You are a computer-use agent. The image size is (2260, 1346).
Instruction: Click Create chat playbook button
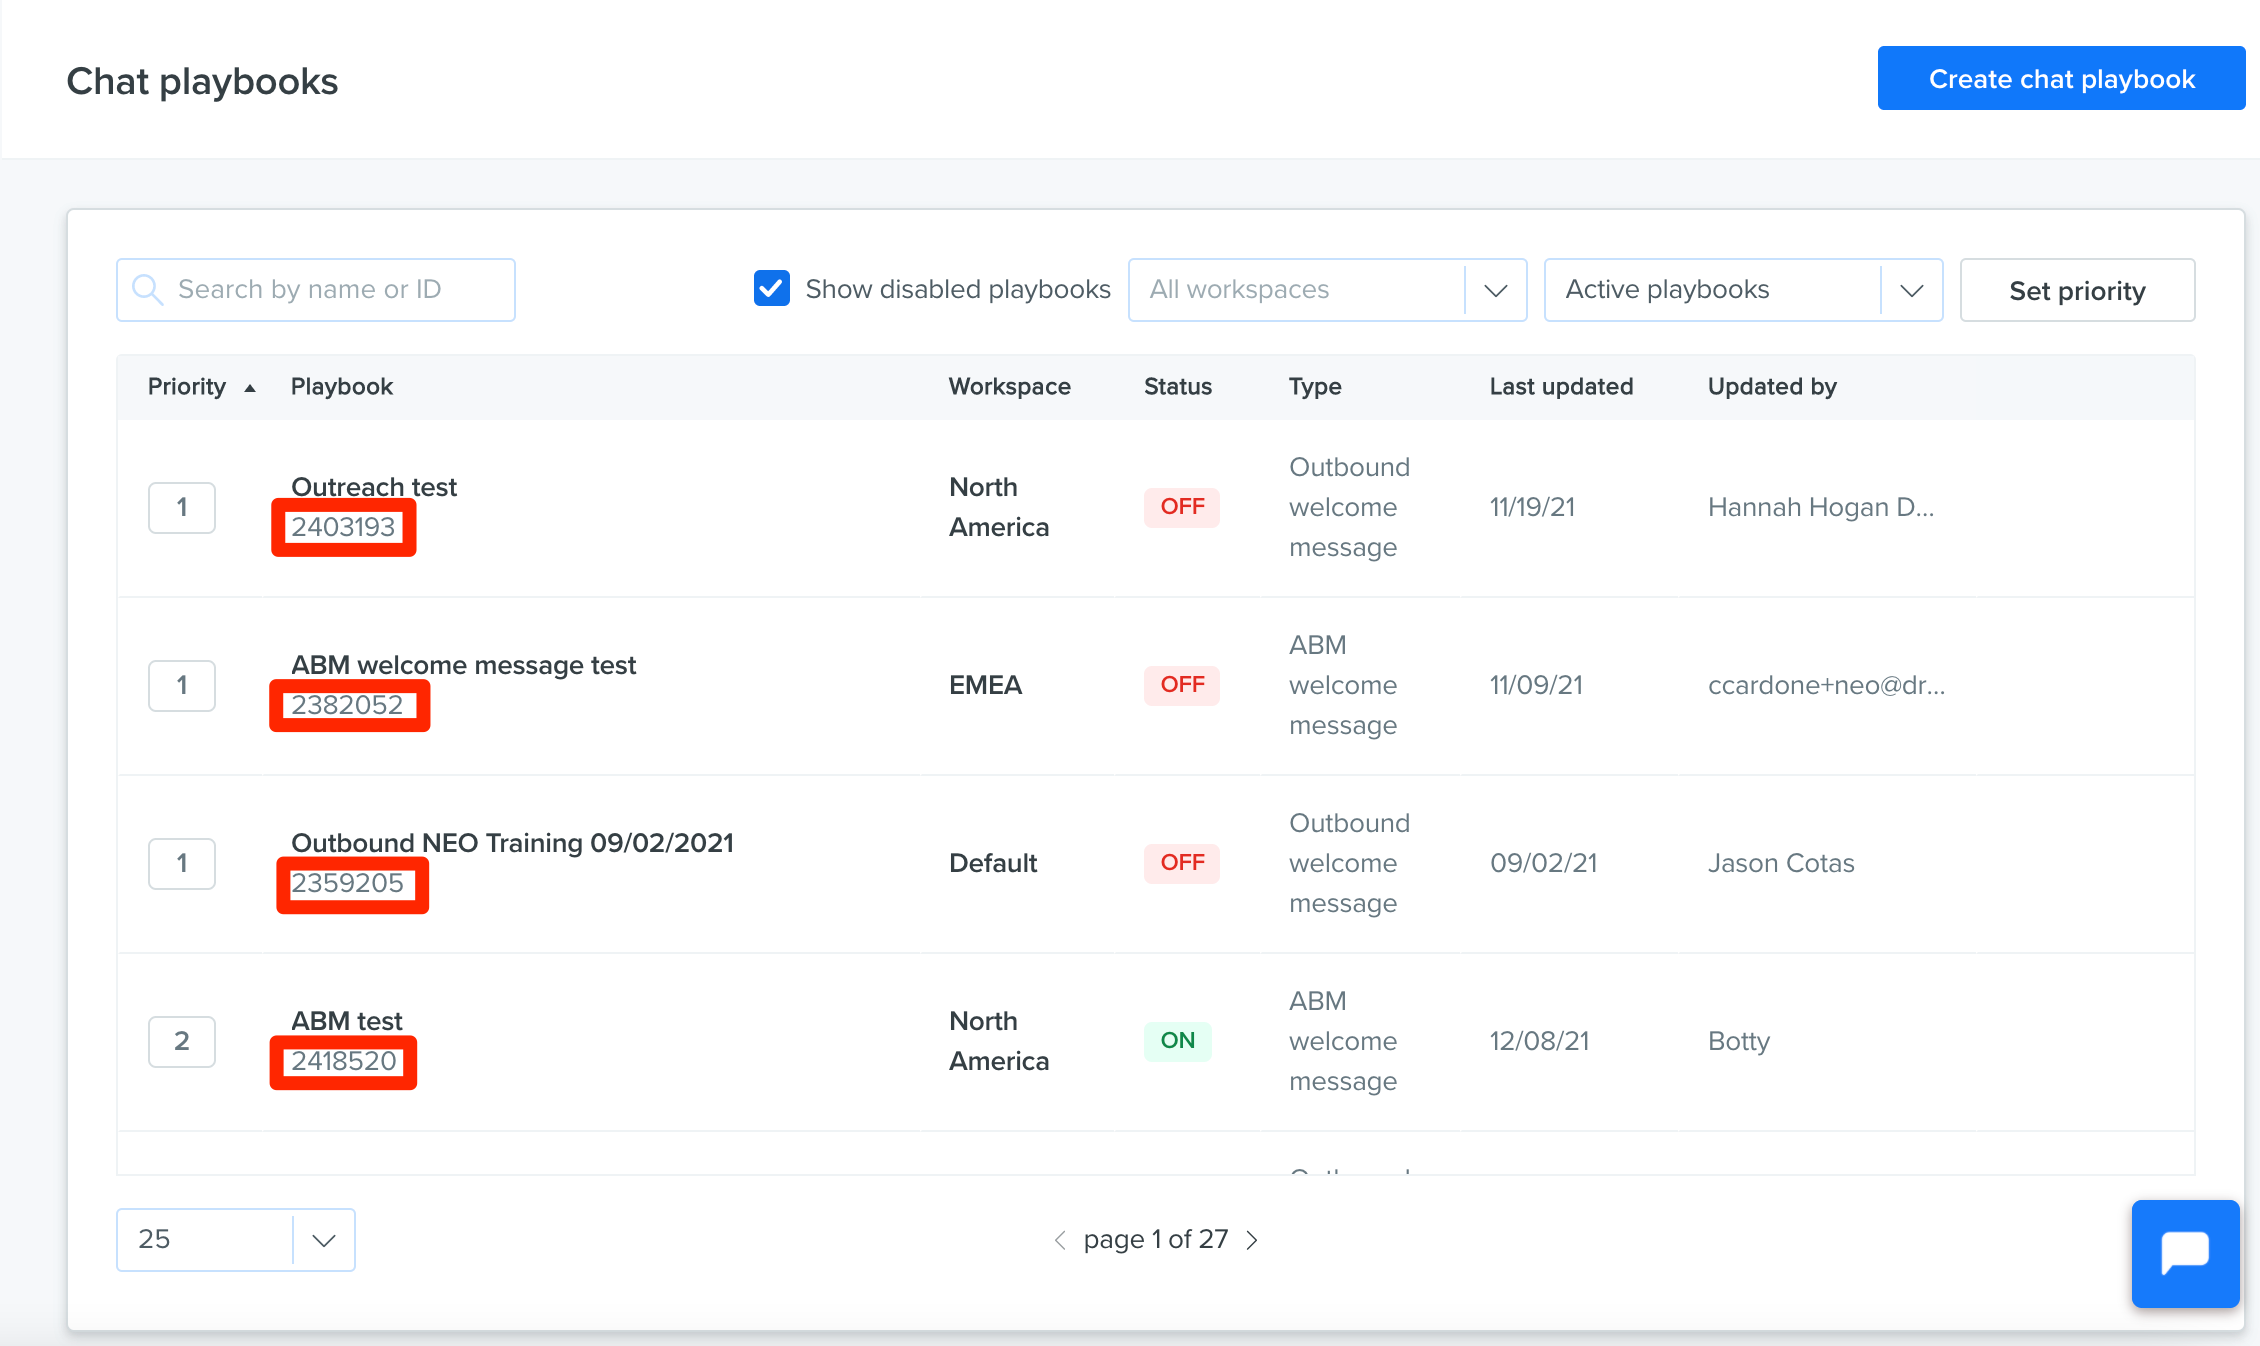pos(2061,78)
